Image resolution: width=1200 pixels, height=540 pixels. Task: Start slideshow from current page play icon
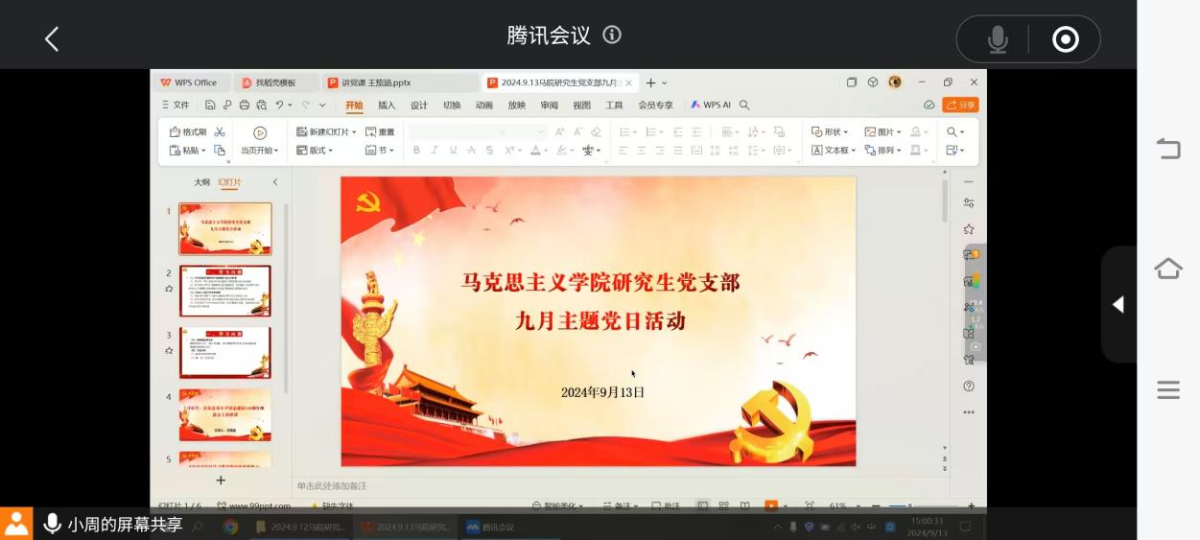[x=260, y=133]
